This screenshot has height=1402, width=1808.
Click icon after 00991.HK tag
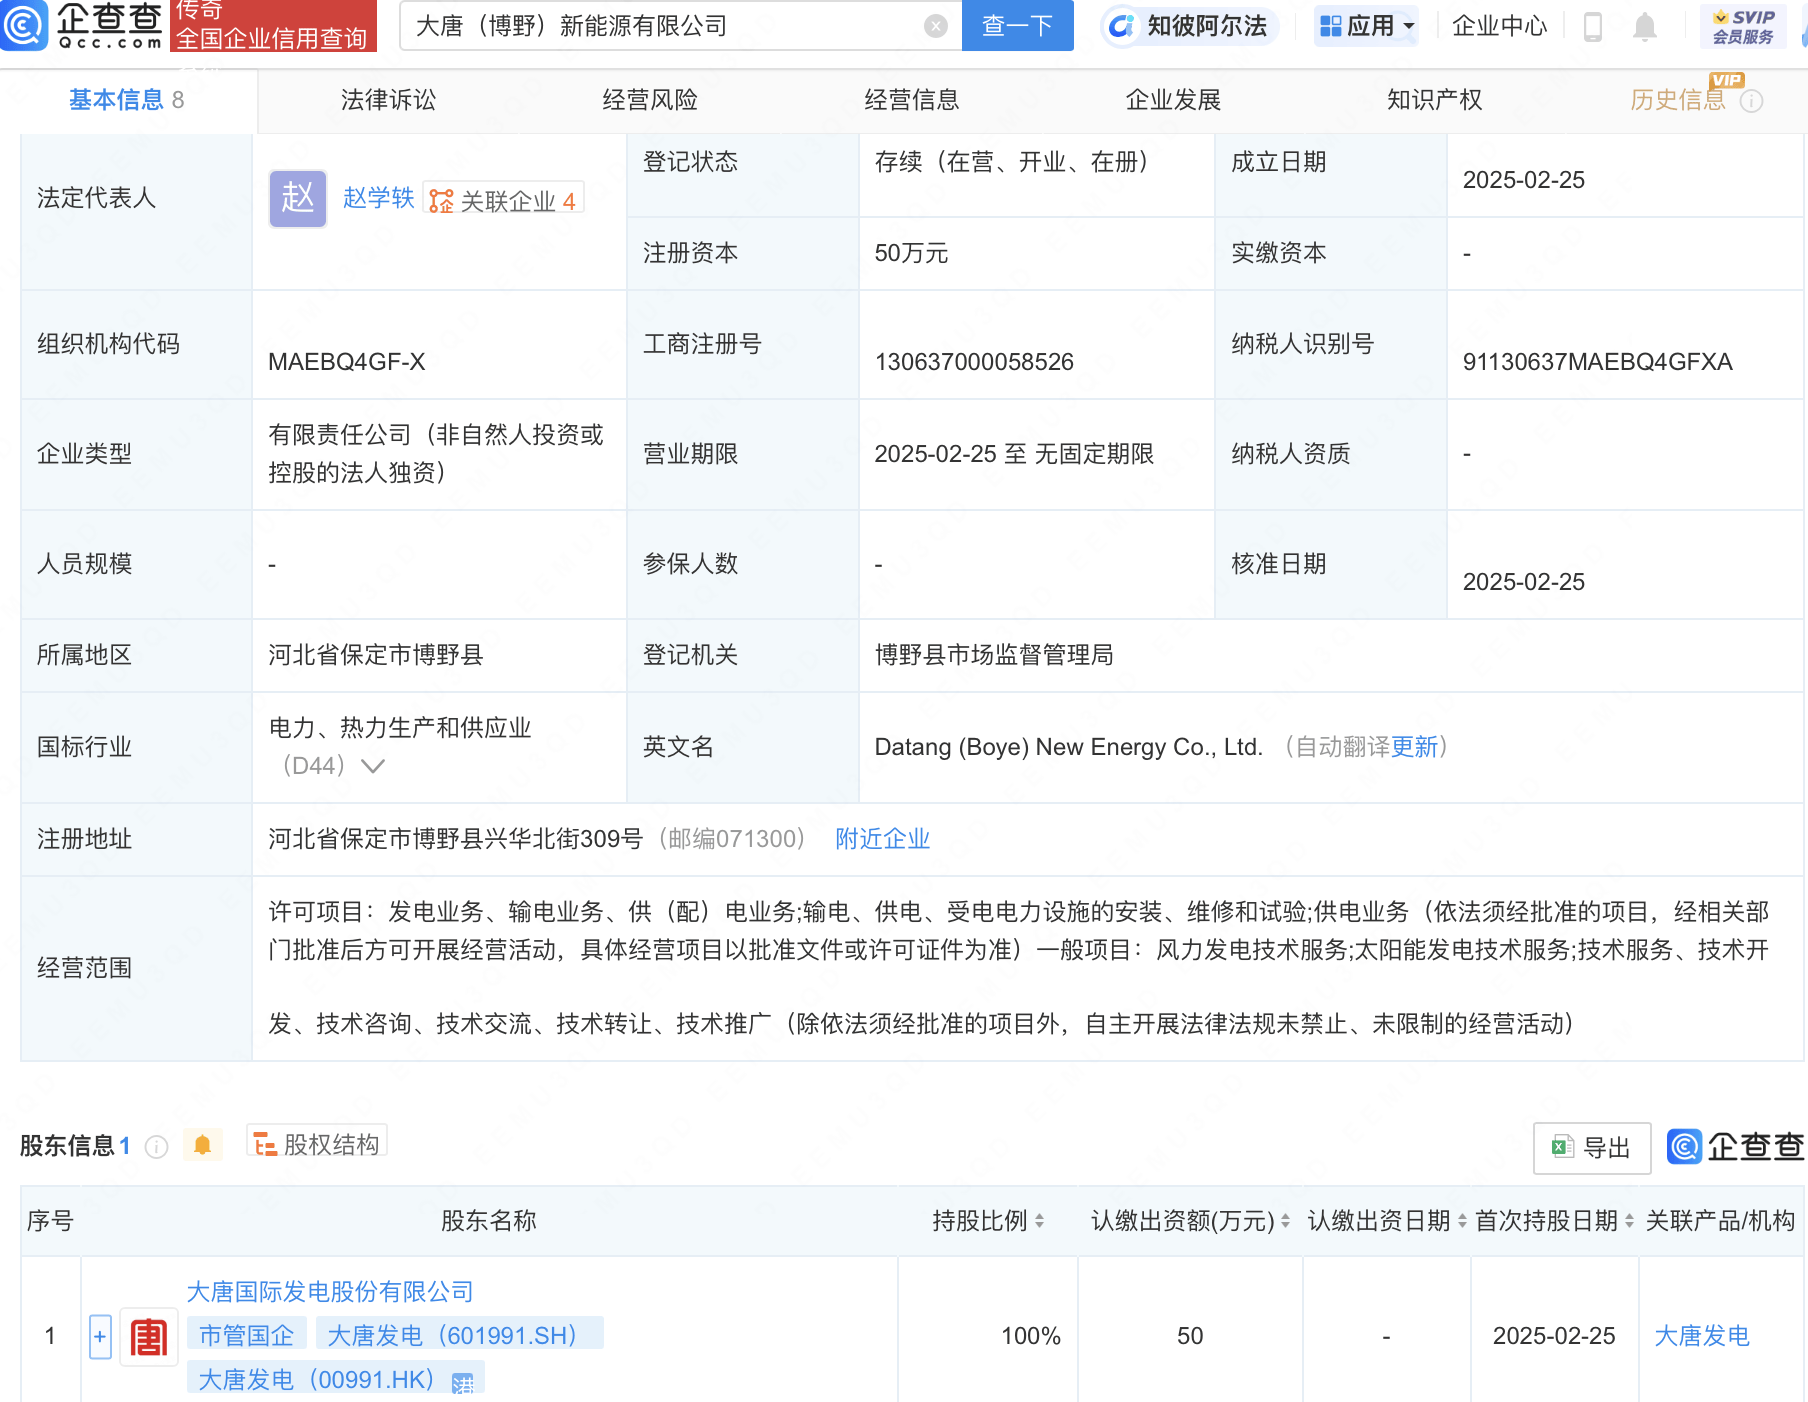pyautogui.click(x=463, y=1383)
